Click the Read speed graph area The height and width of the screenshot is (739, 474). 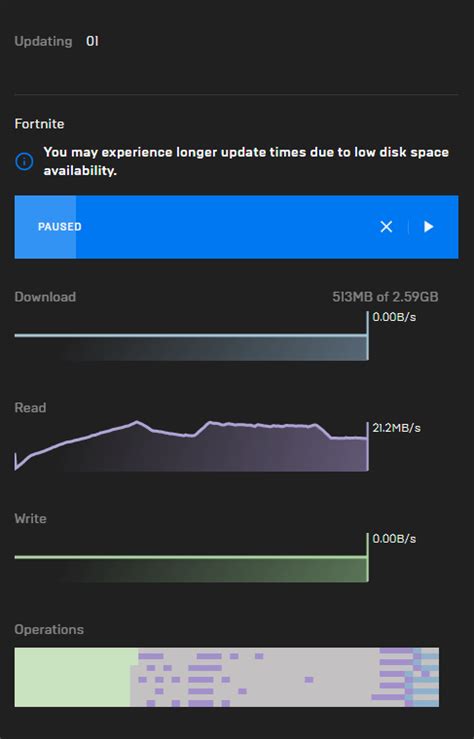tap(191, 446)
